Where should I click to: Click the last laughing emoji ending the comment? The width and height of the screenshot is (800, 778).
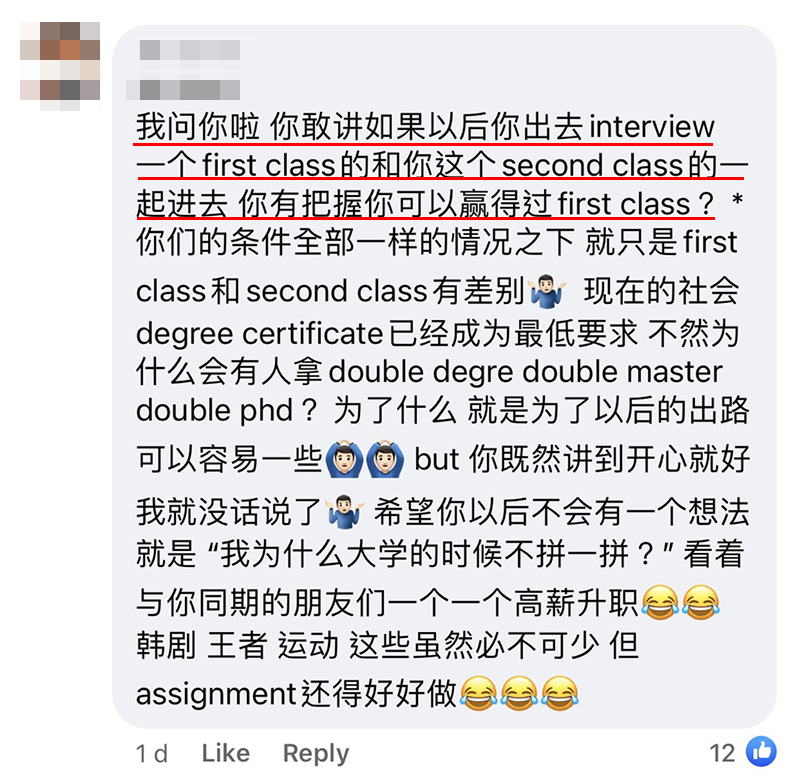pos(560,693)
